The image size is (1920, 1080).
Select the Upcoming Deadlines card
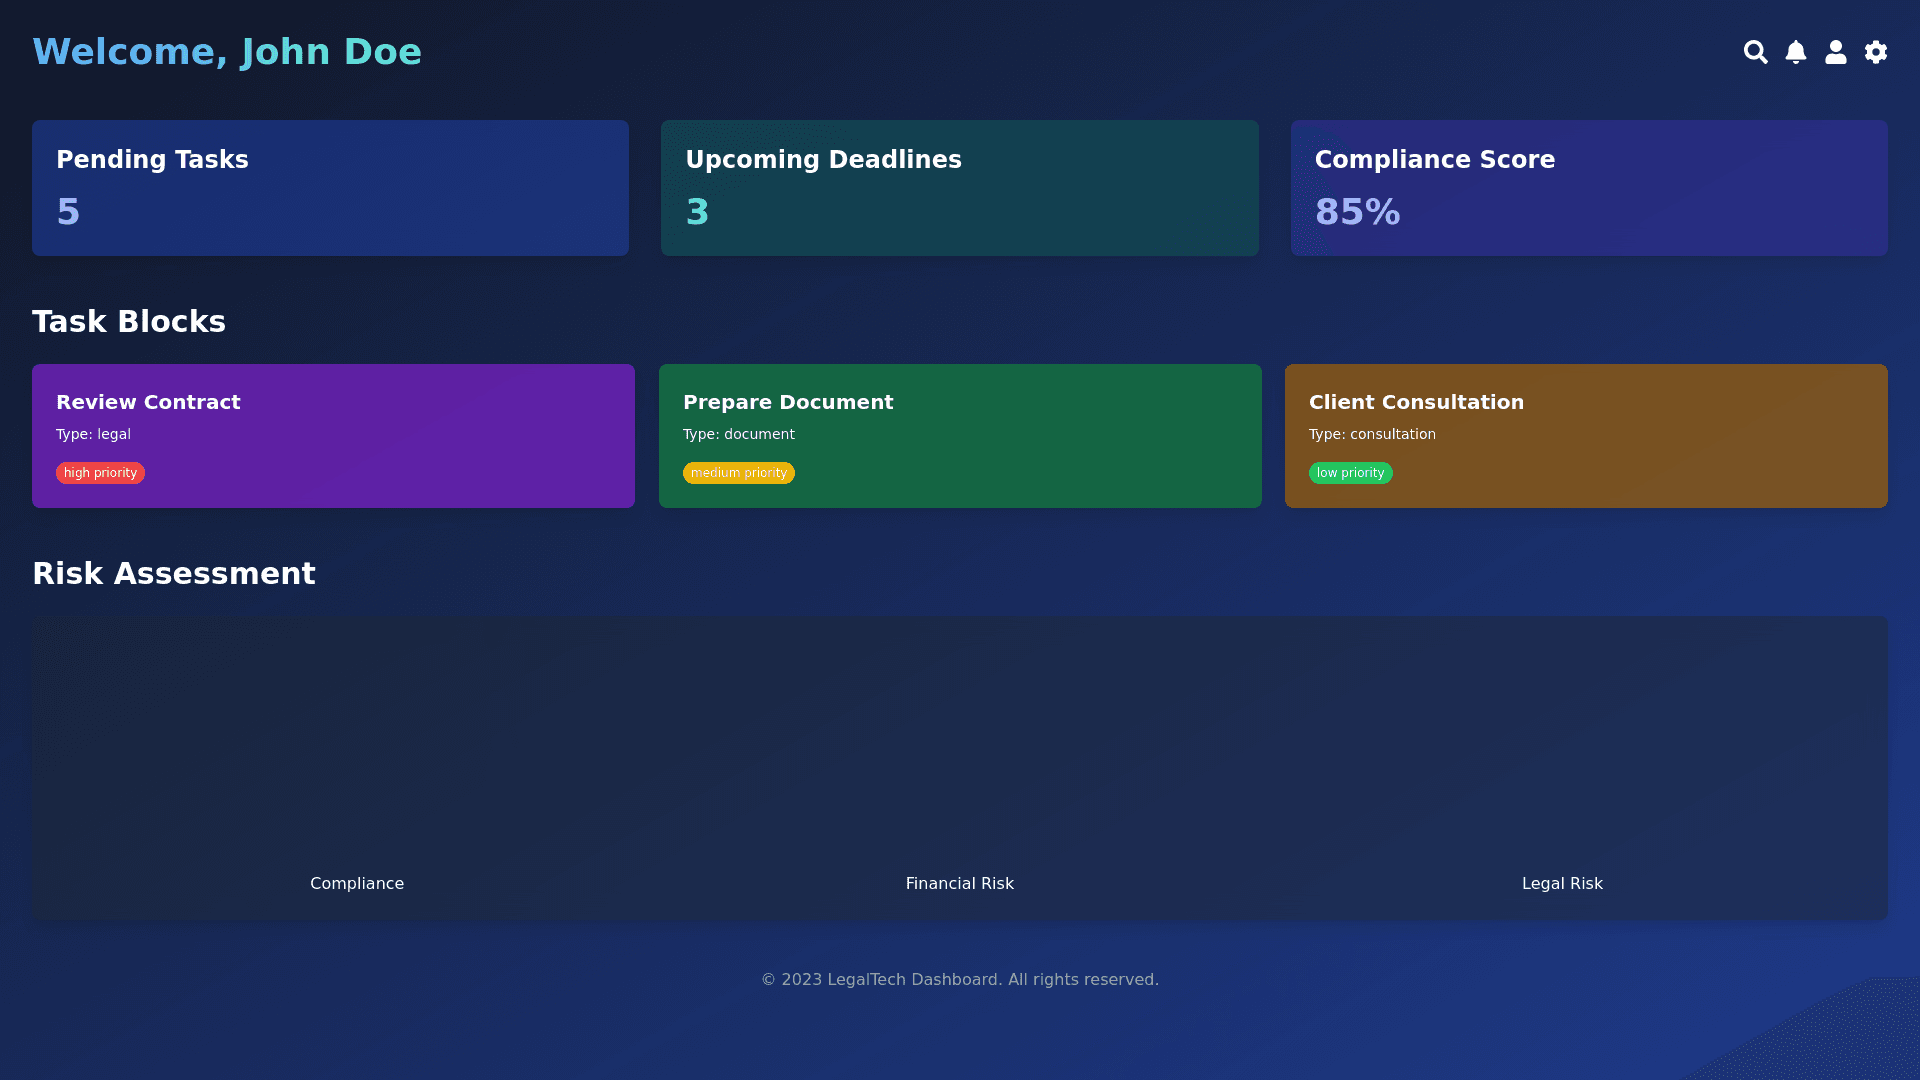click(959, 188)
